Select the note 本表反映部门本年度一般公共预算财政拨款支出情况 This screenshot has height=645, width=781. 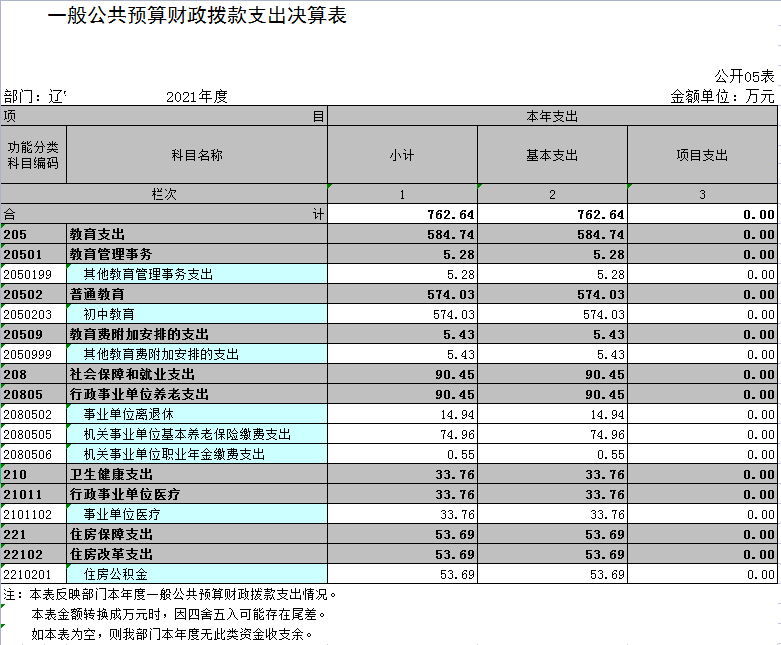183,594
